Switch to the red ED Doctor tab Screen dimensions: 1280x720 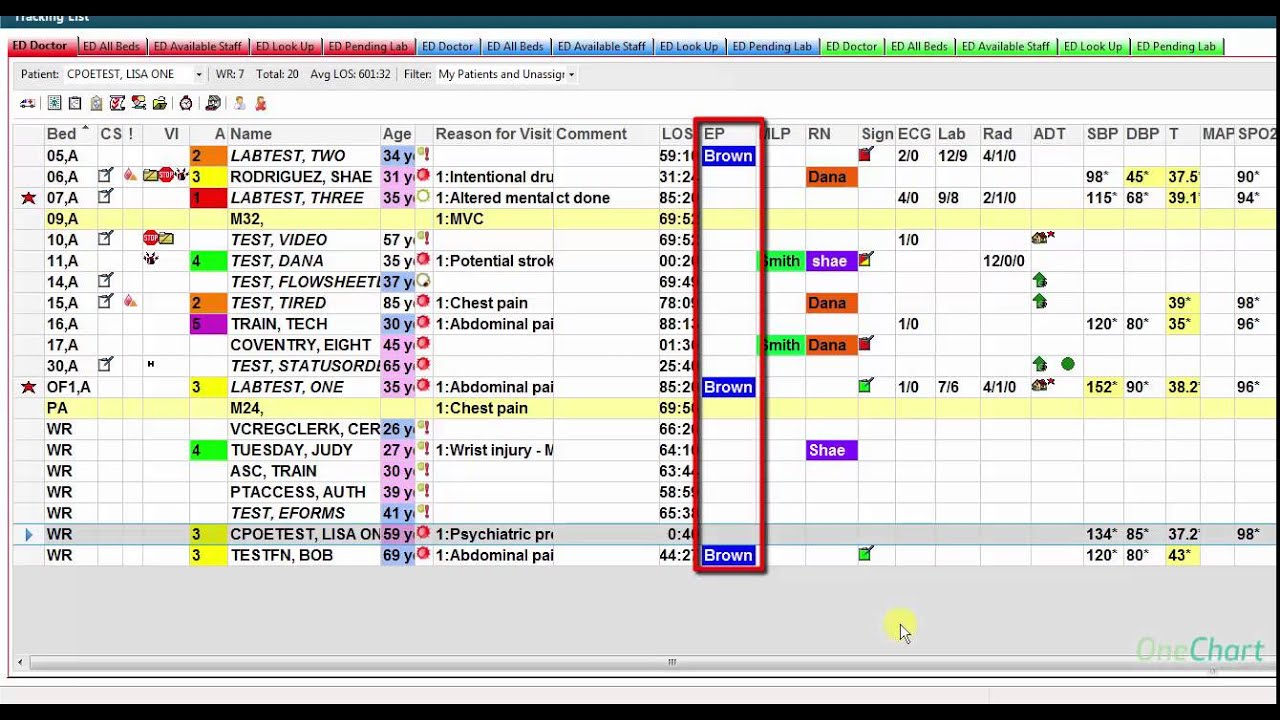click(40, 46)
